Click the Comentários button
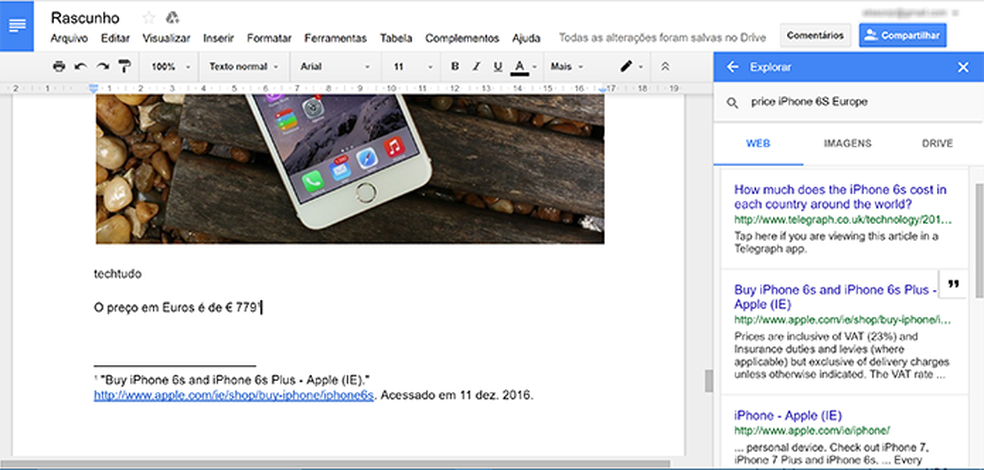The width and height of the screenshot is (984, 470). pyautogui.click(x=815, y=36)
